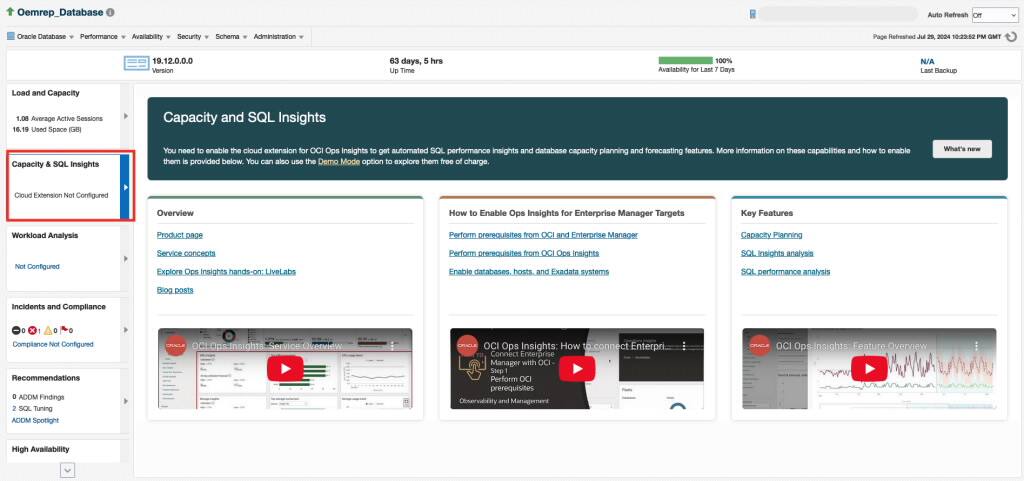1024x481 pixels.
Task: Click the database version icon
Action: point(136,63)
